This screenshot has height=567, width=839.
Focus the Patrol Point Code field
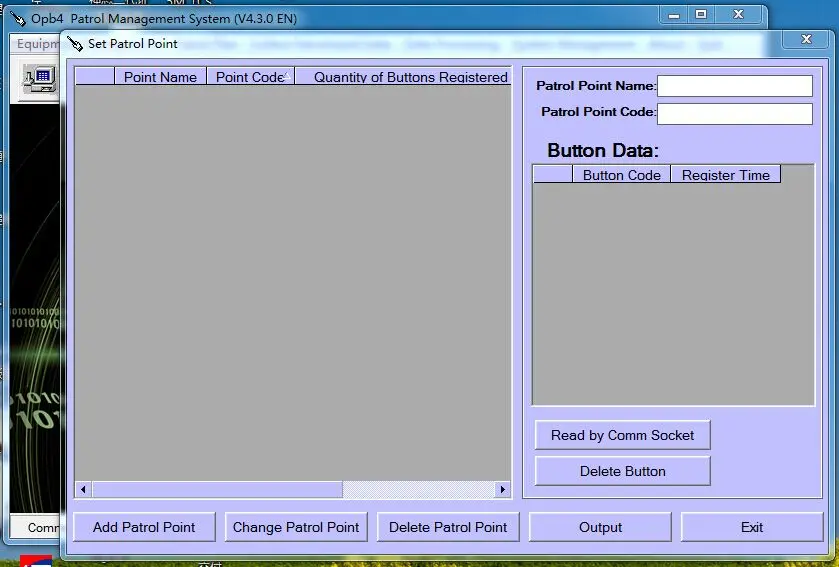[x=735, y=113]
